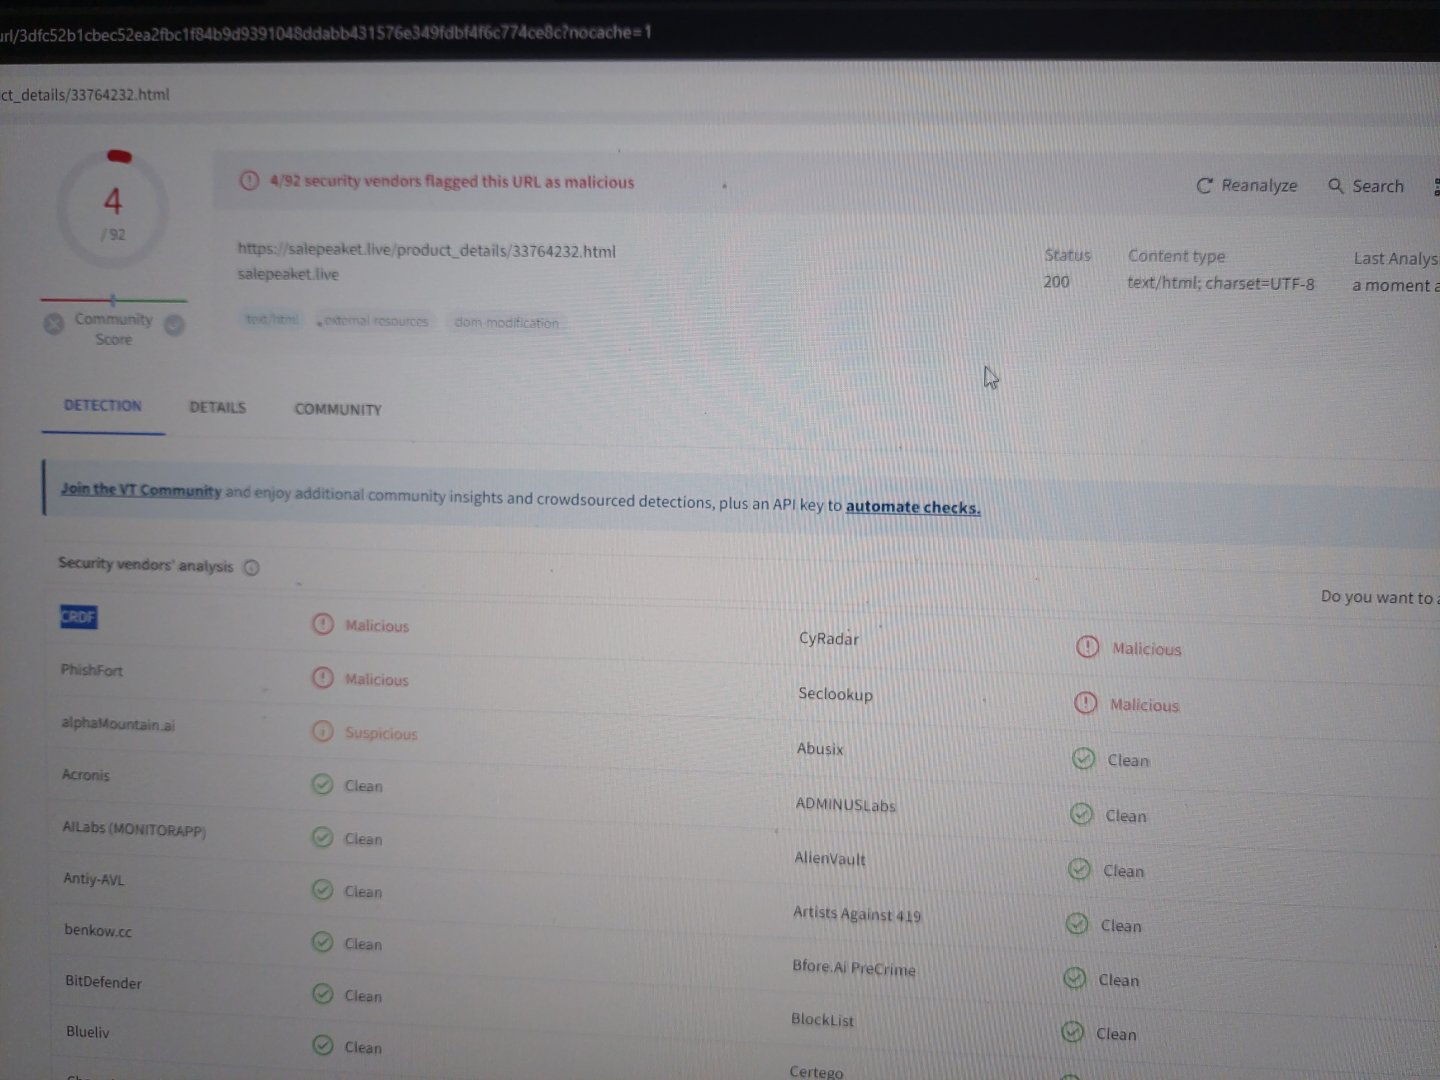Open the DETAILS tab

[x=217, y=407]
